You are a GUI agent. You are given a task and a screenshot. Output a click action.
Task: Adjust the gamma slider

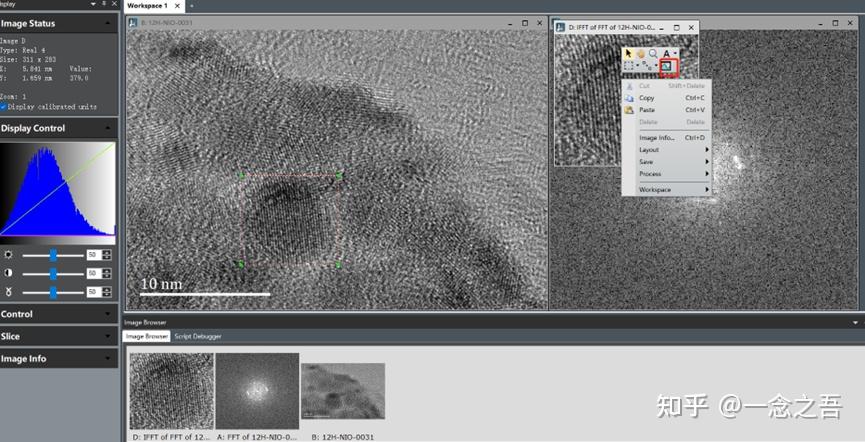[53, 291]
